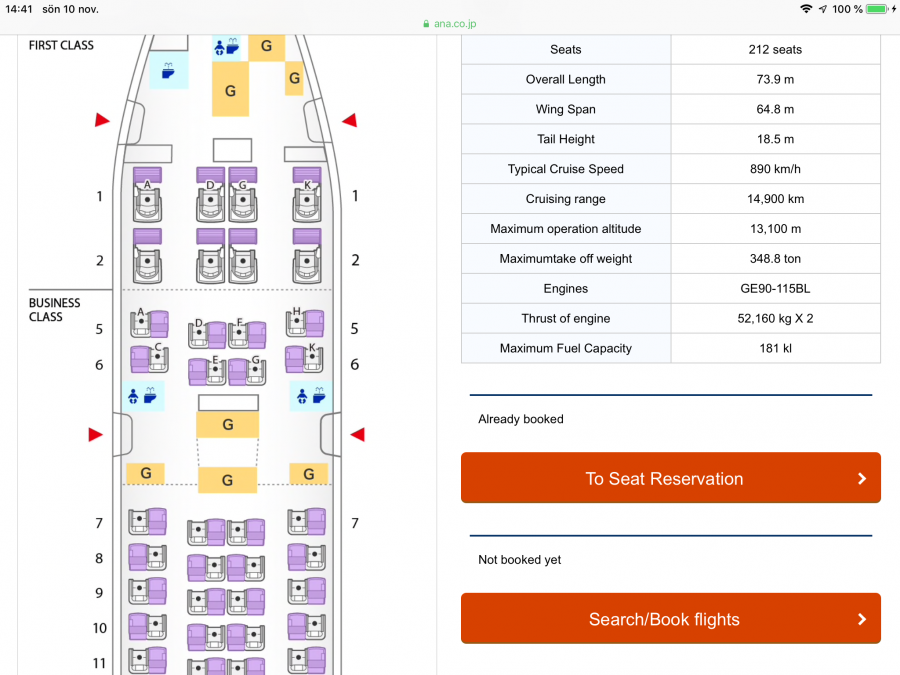
Task: Click the GE90-115BL engines table cell
Action: [x=775, y=289]
